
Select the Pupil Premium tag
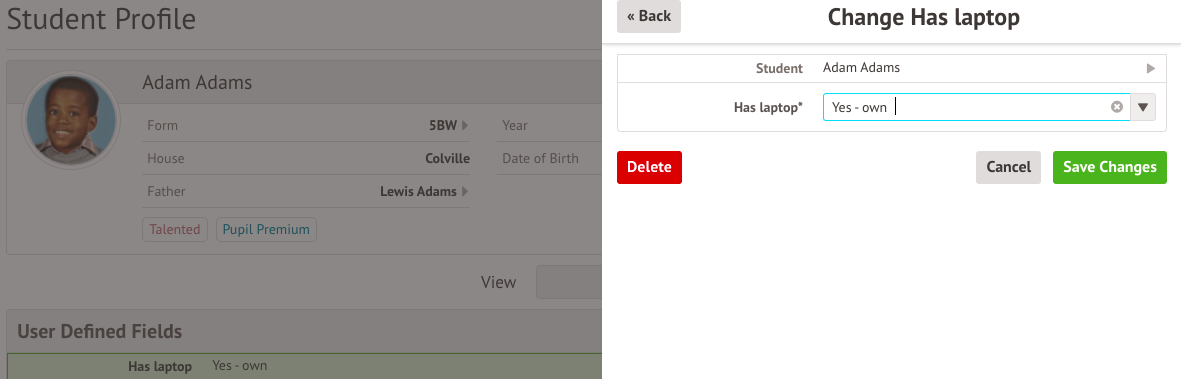point(266,230)
